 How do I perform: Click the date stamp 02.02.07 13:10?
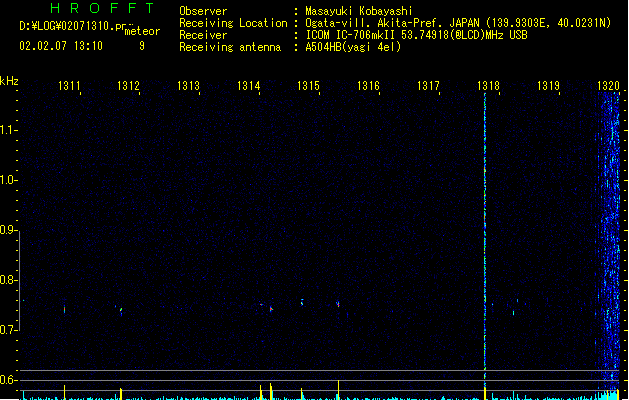point(61,46)
